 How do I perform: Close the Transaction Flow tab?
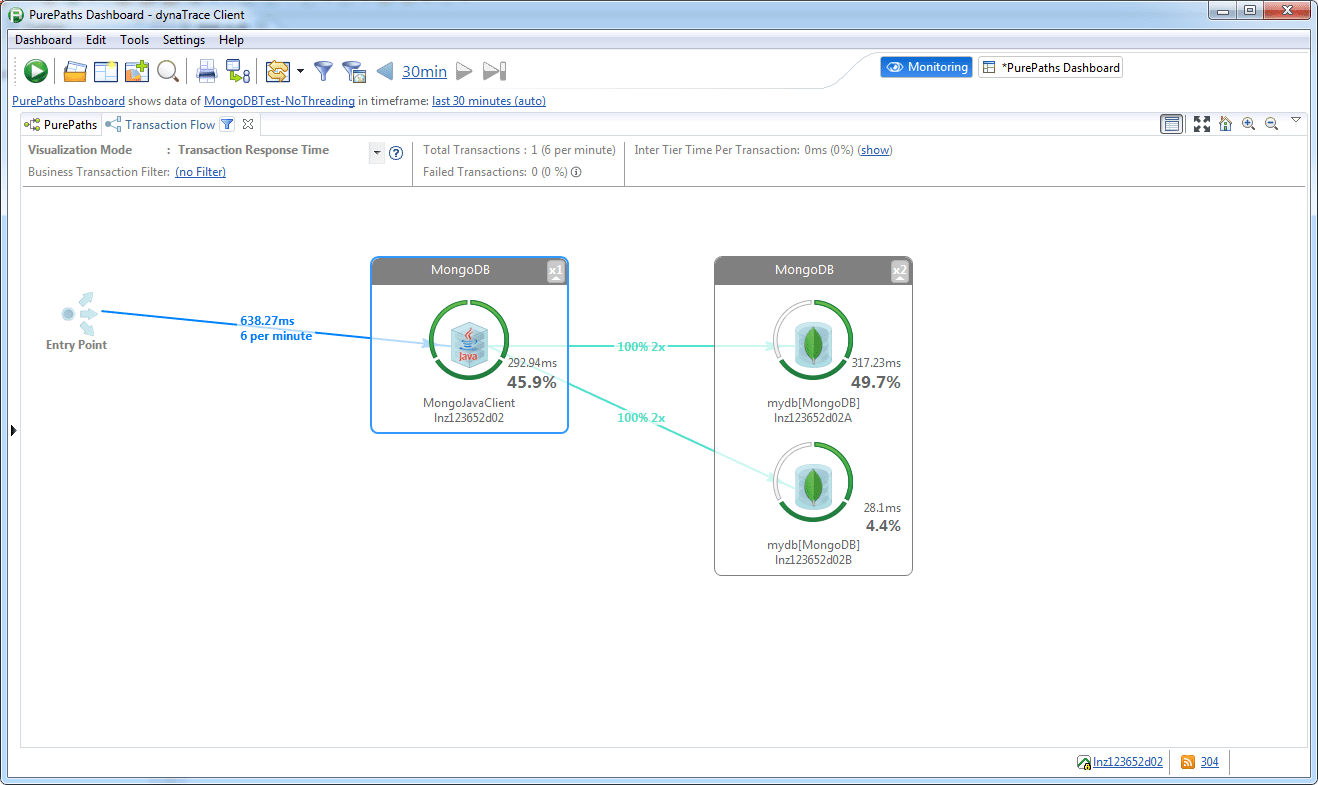[x=249, y=125]
